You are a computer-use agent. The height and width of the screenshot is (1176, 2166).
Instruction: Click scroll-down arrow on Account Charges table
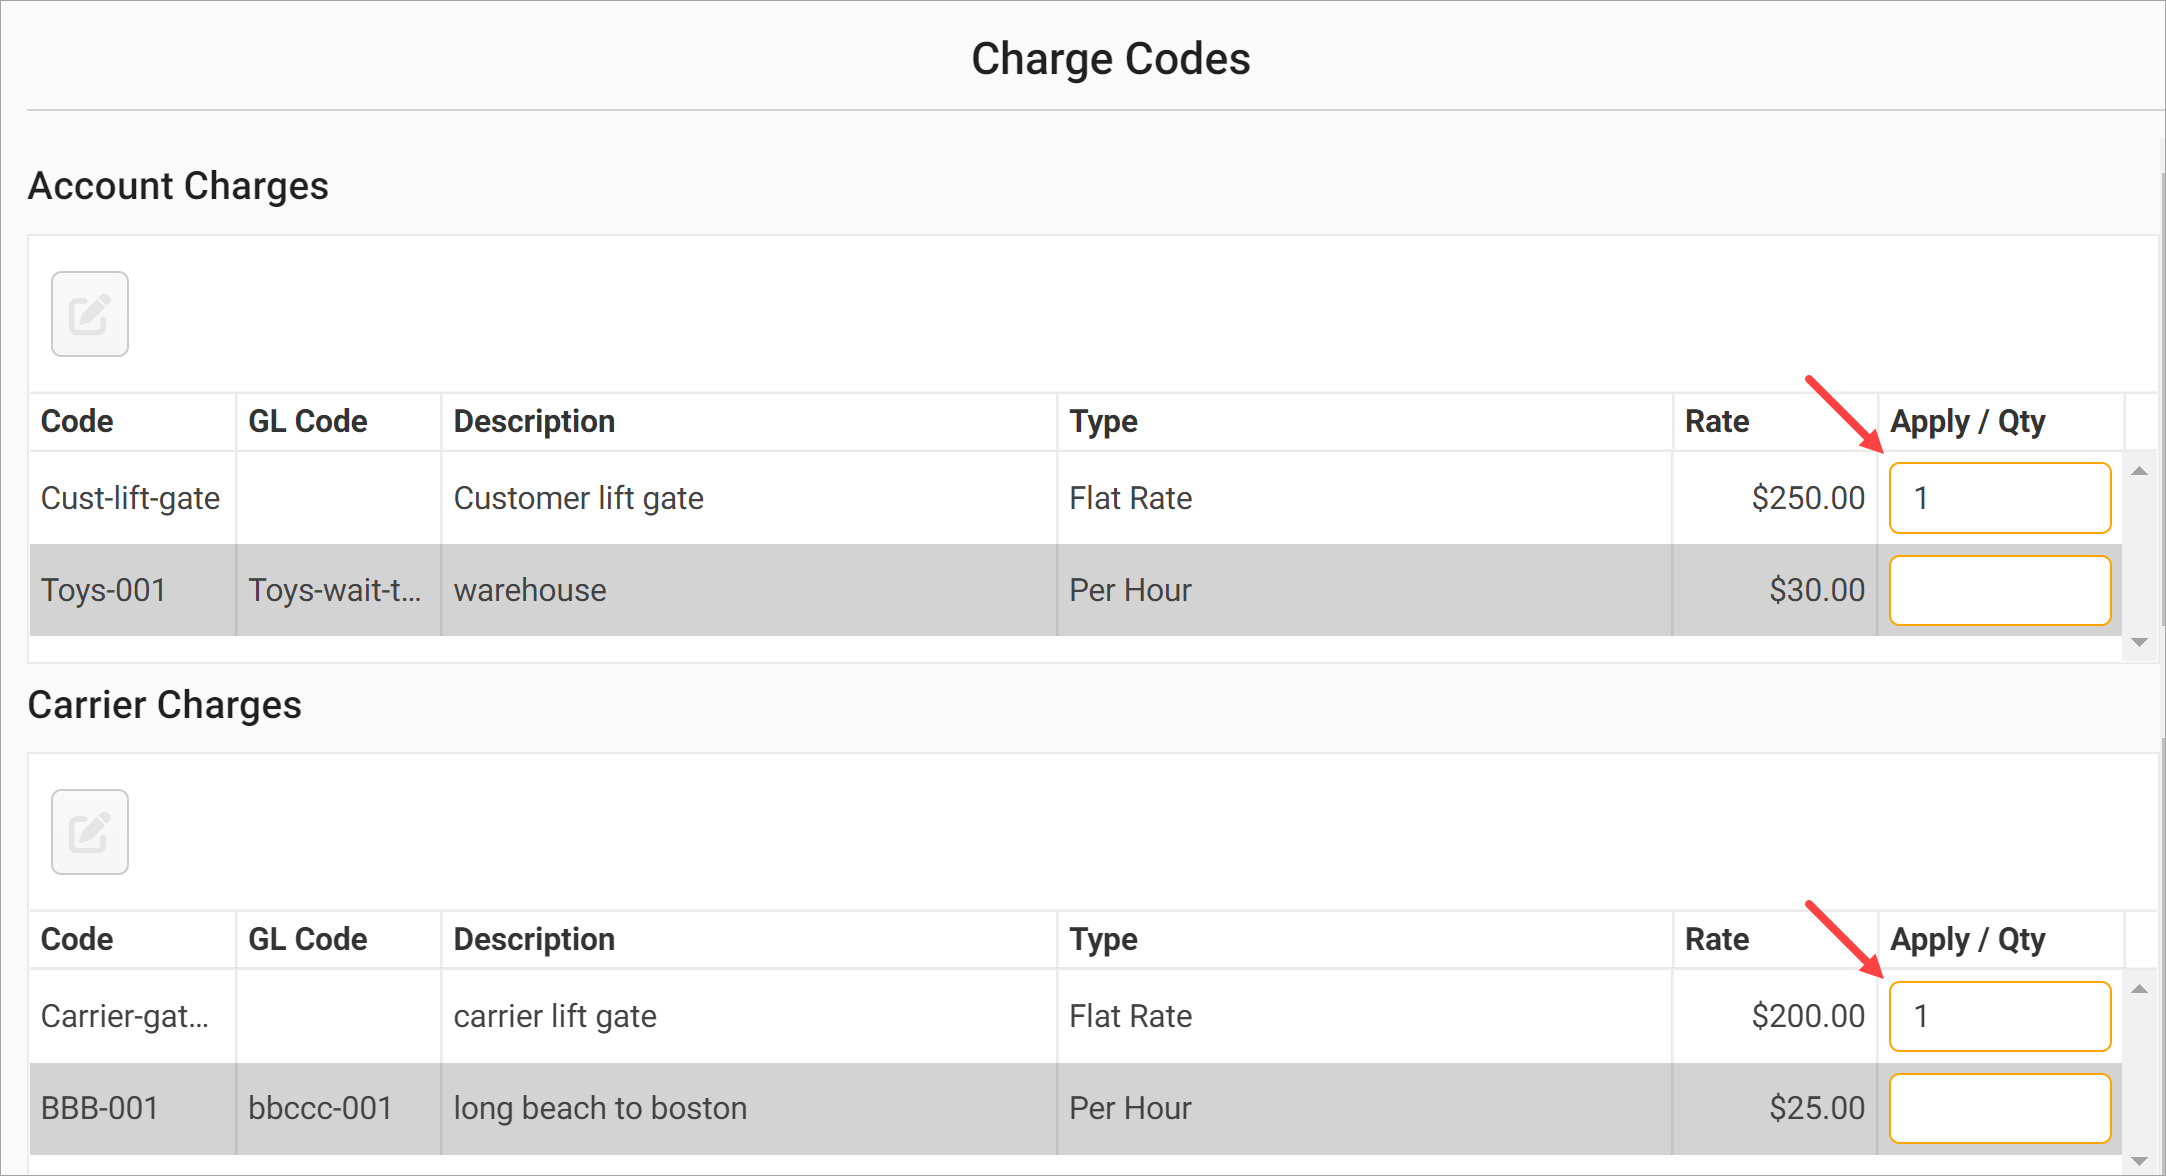click(2139, 641)
